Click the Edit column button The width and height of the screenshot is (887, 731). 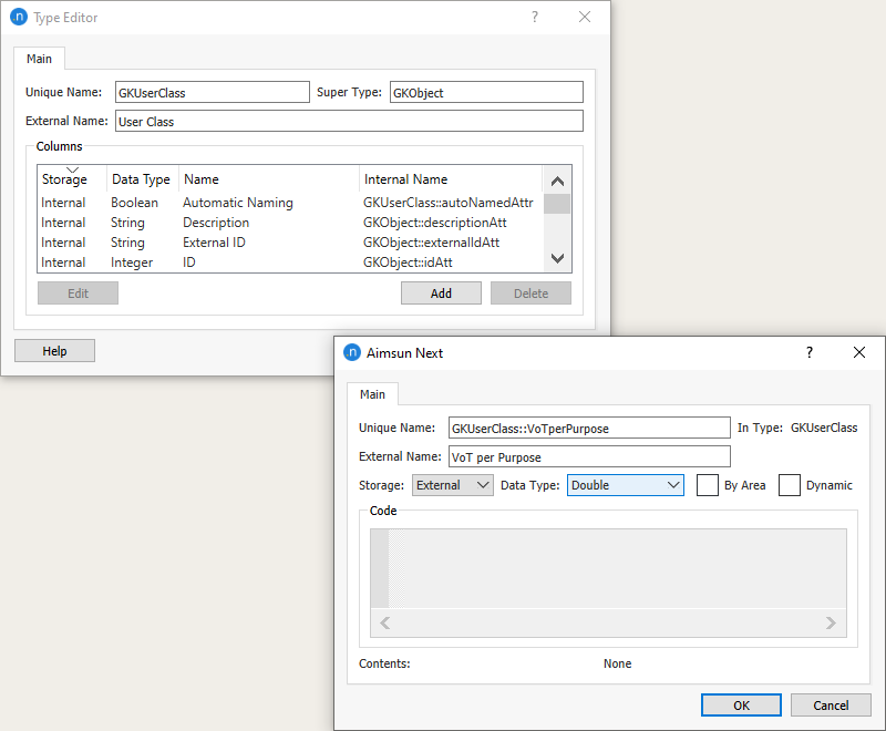[78, 293]
